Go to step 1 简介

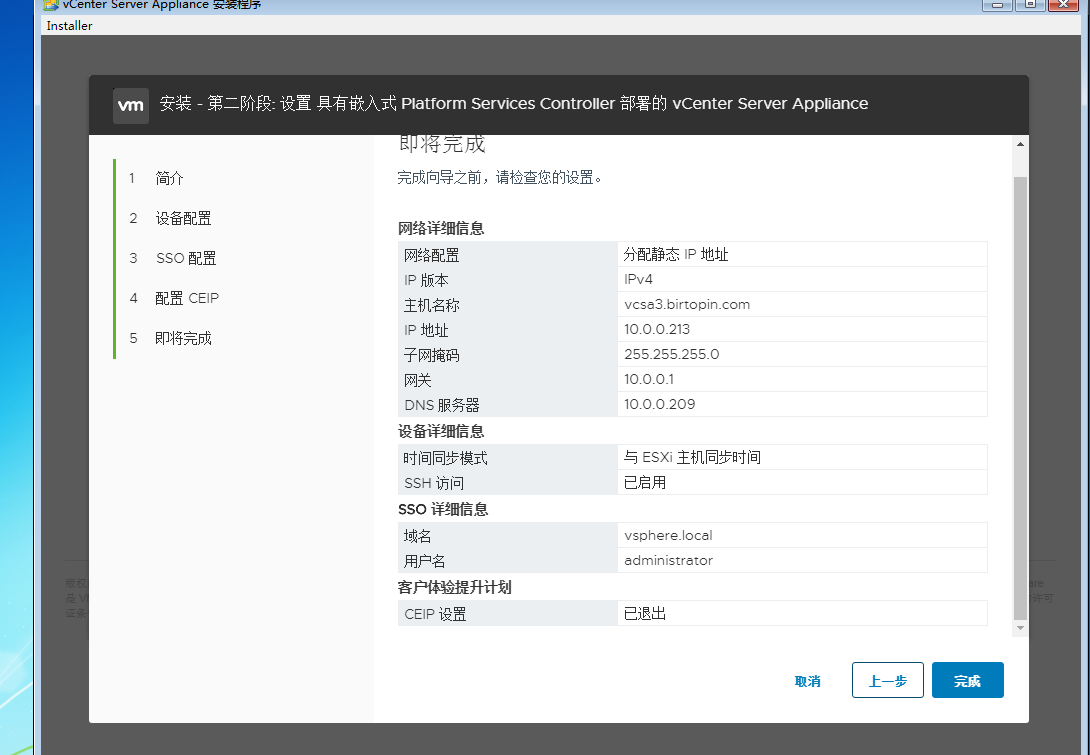(x=170, y=178)
